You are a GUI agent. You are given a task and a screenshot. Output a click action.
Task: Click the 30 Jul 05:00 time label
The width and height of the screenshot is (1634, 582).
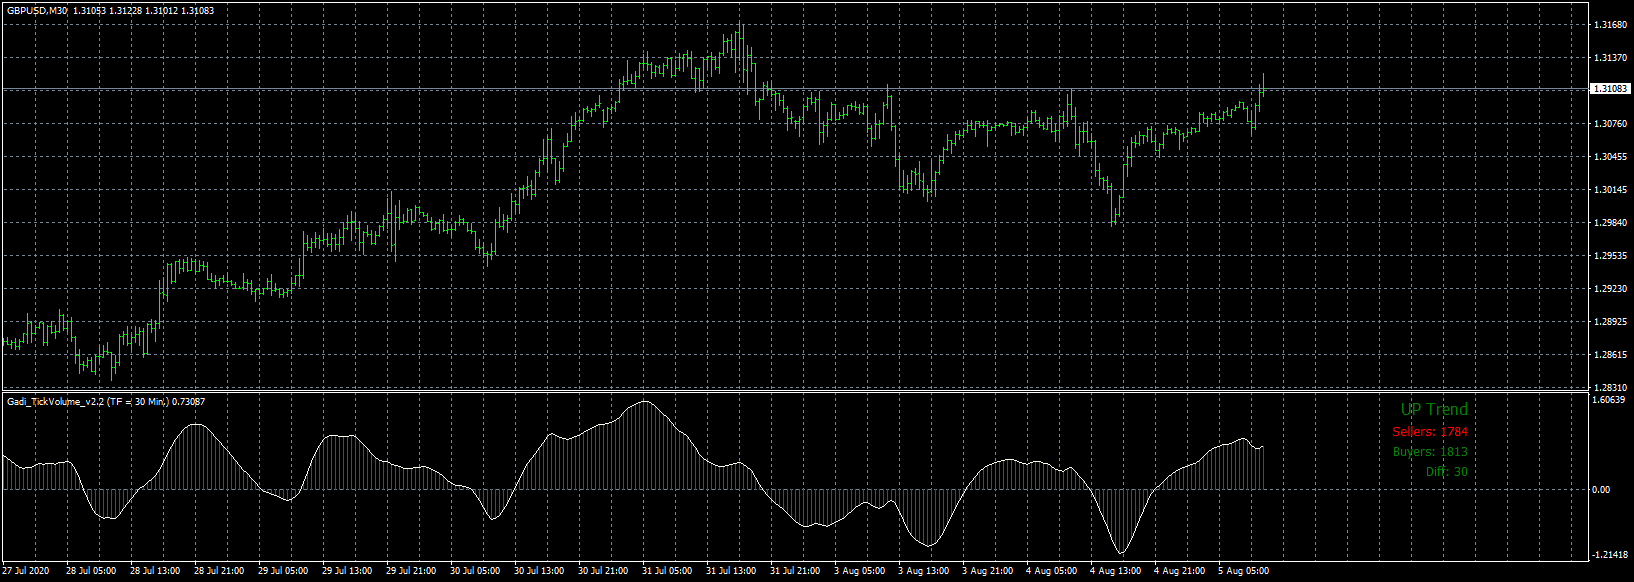475,571
